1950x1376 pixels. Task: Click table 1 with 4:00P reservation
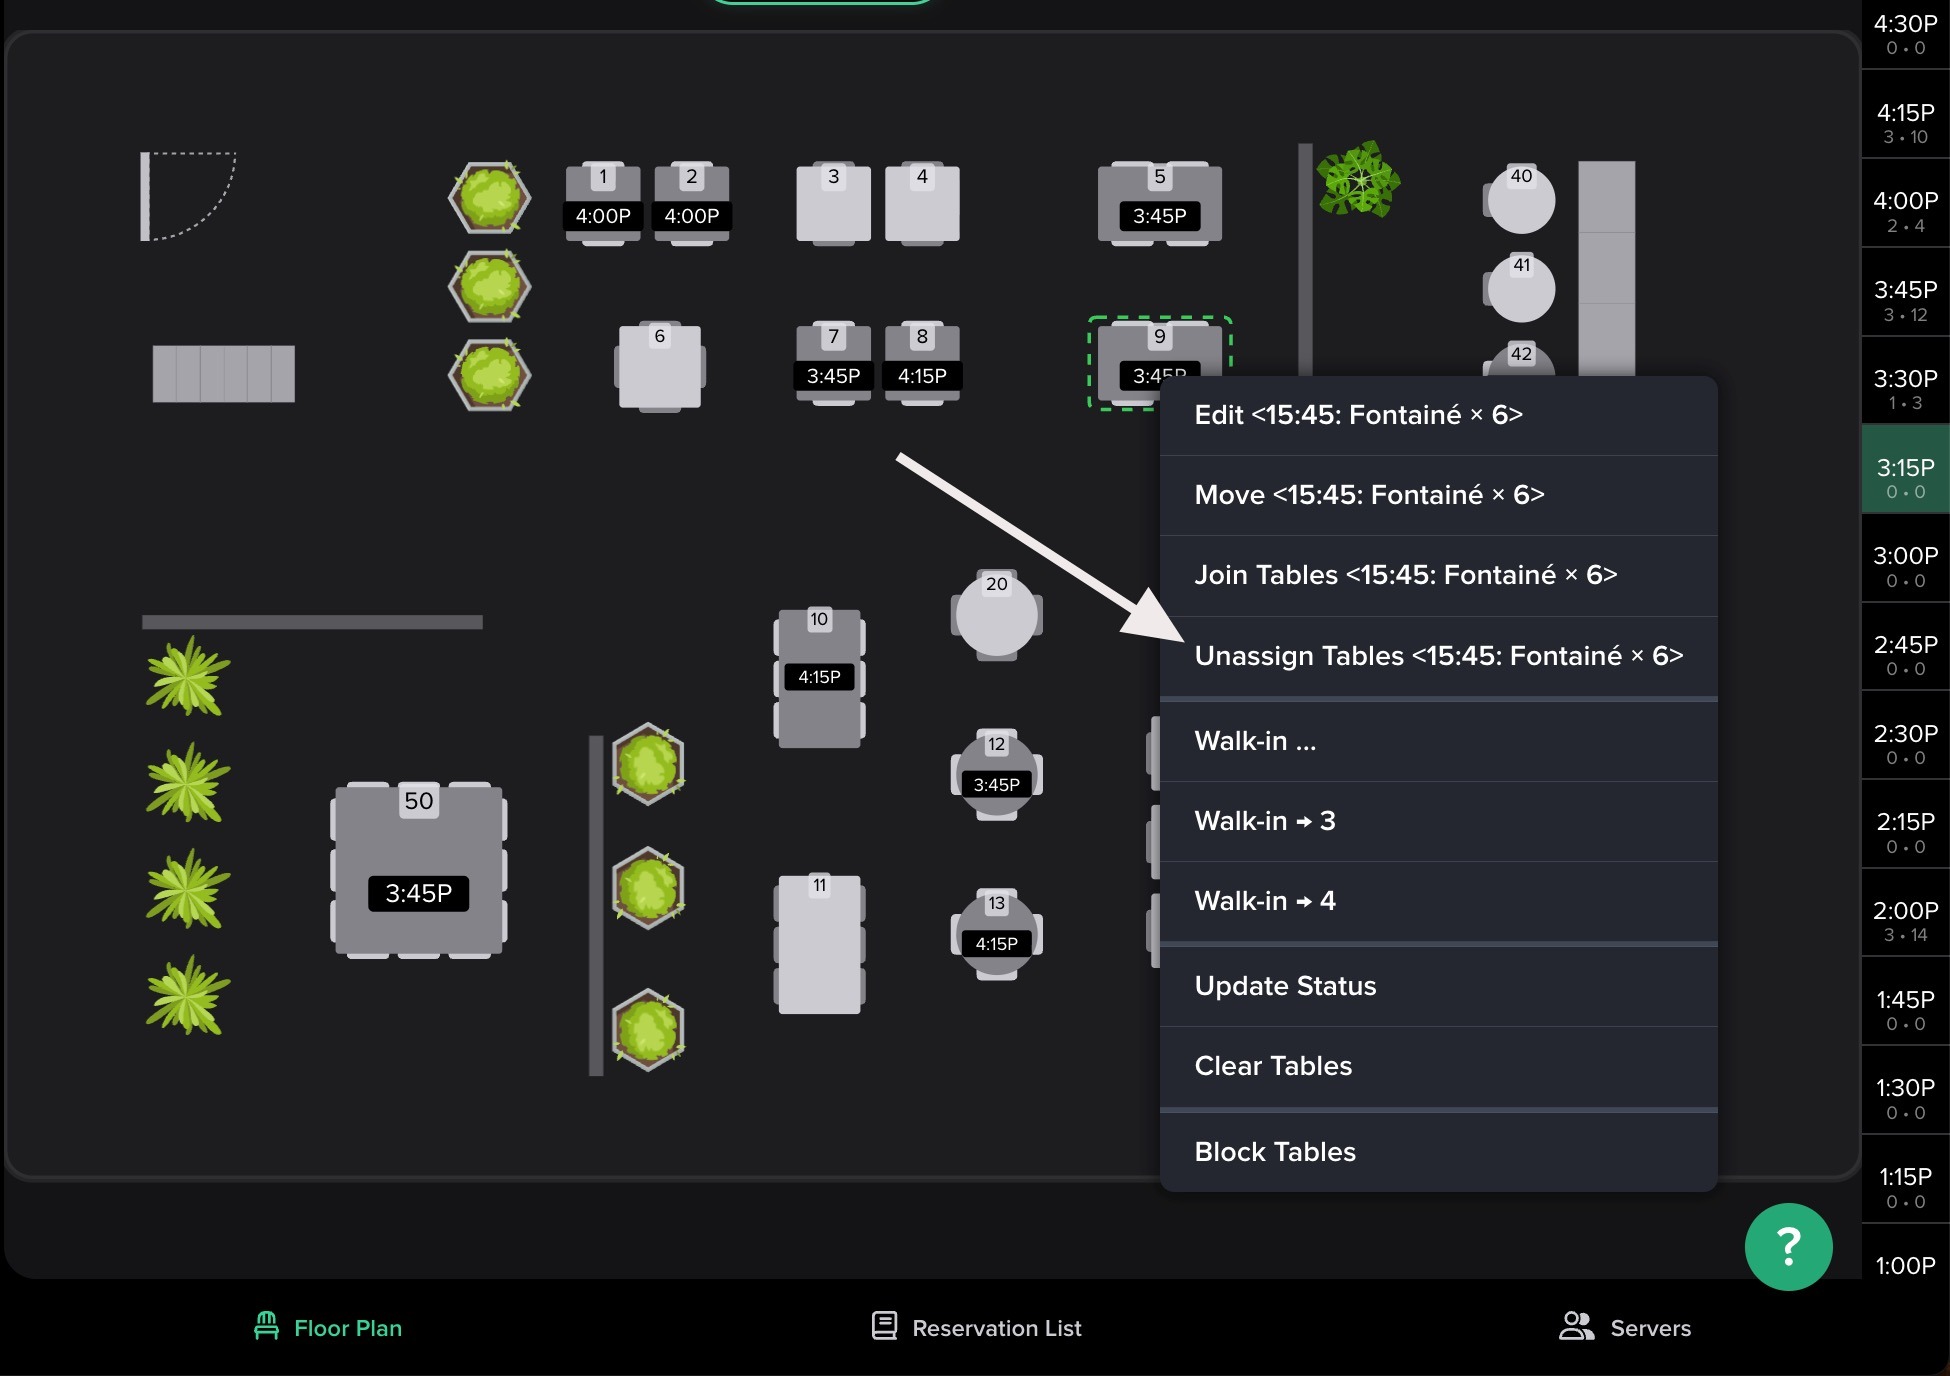click(x=603, y=204)
